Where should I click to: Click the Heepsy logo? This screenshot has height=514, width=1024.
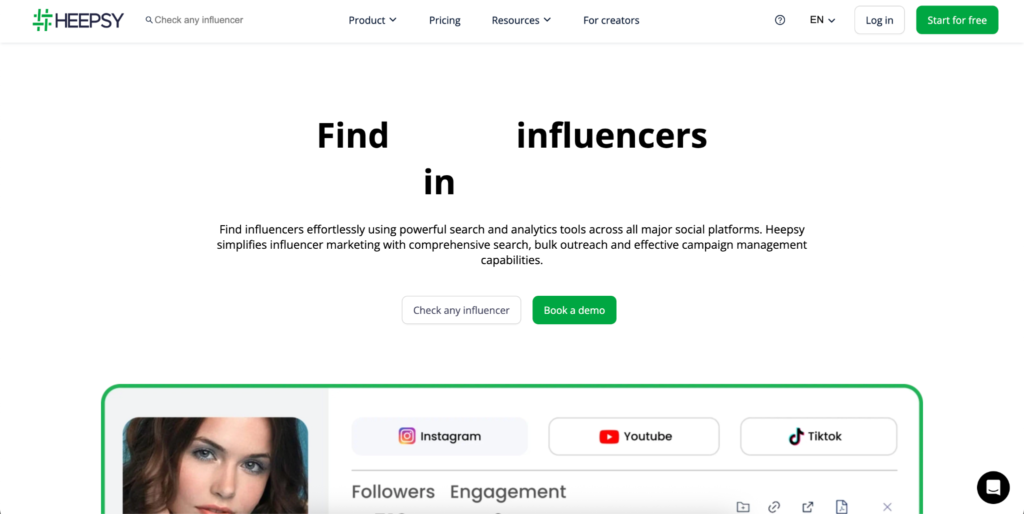click(78, 20)
